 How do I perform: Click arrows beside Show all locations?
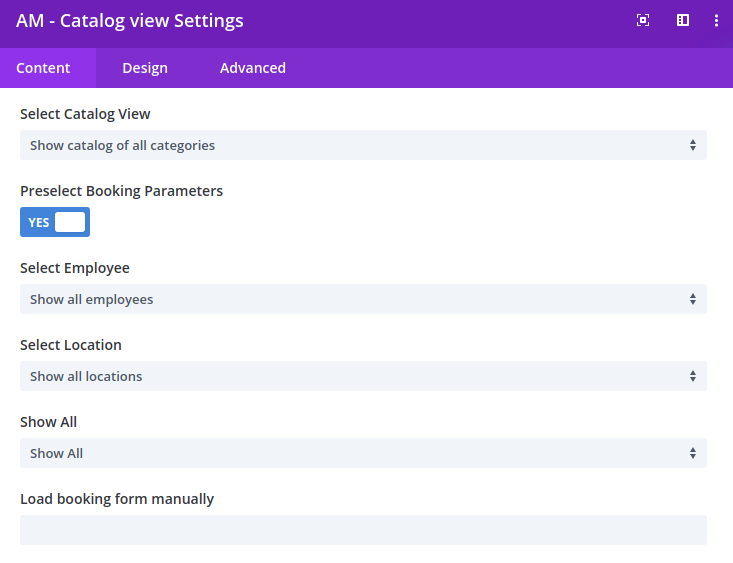click(x=693, y=376)
